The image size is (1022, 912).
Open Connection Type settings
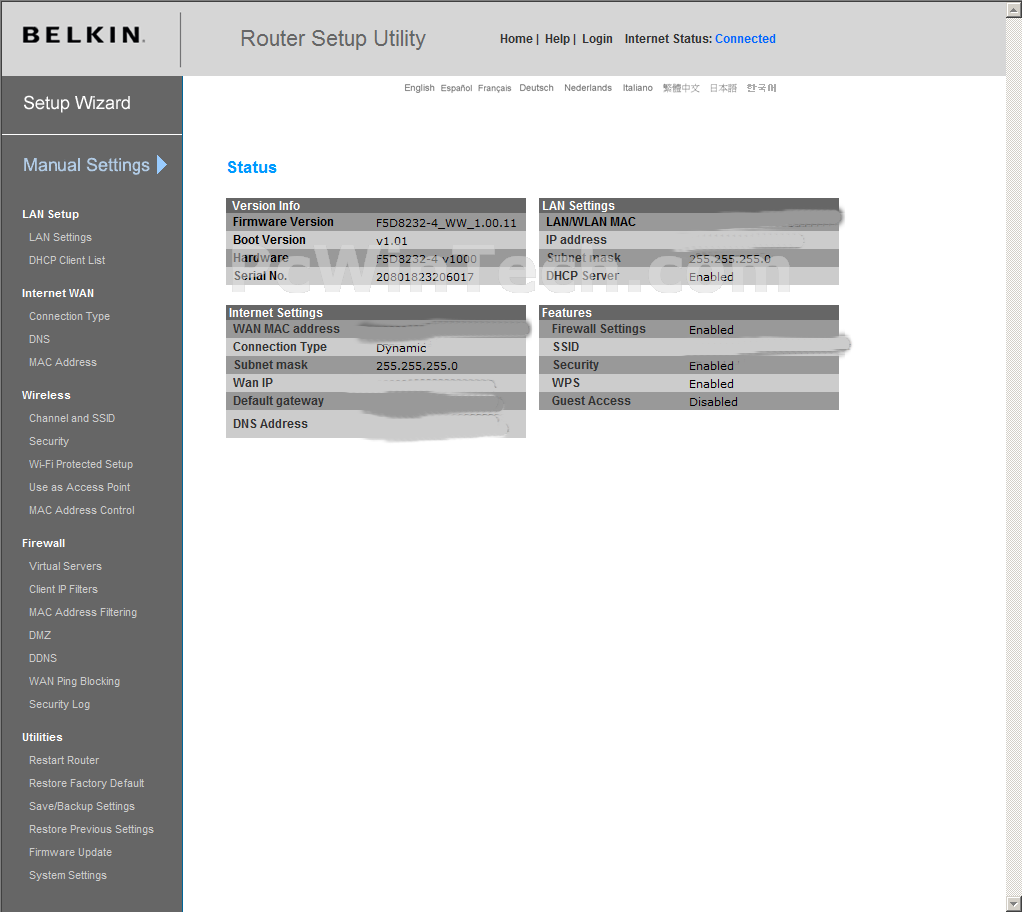point(69,316)
